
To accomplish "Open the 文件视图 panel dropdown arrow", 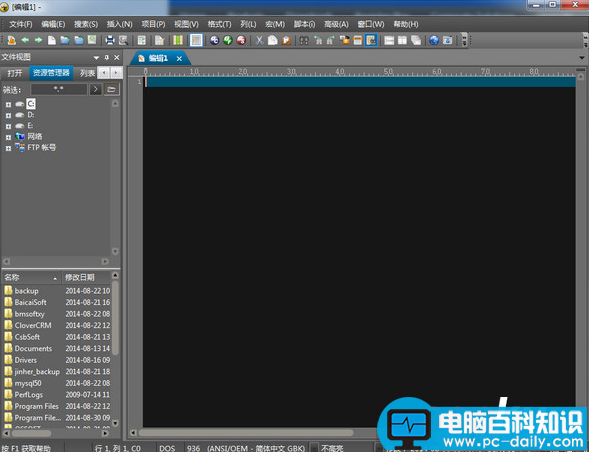I will click(x=96, y=57).
